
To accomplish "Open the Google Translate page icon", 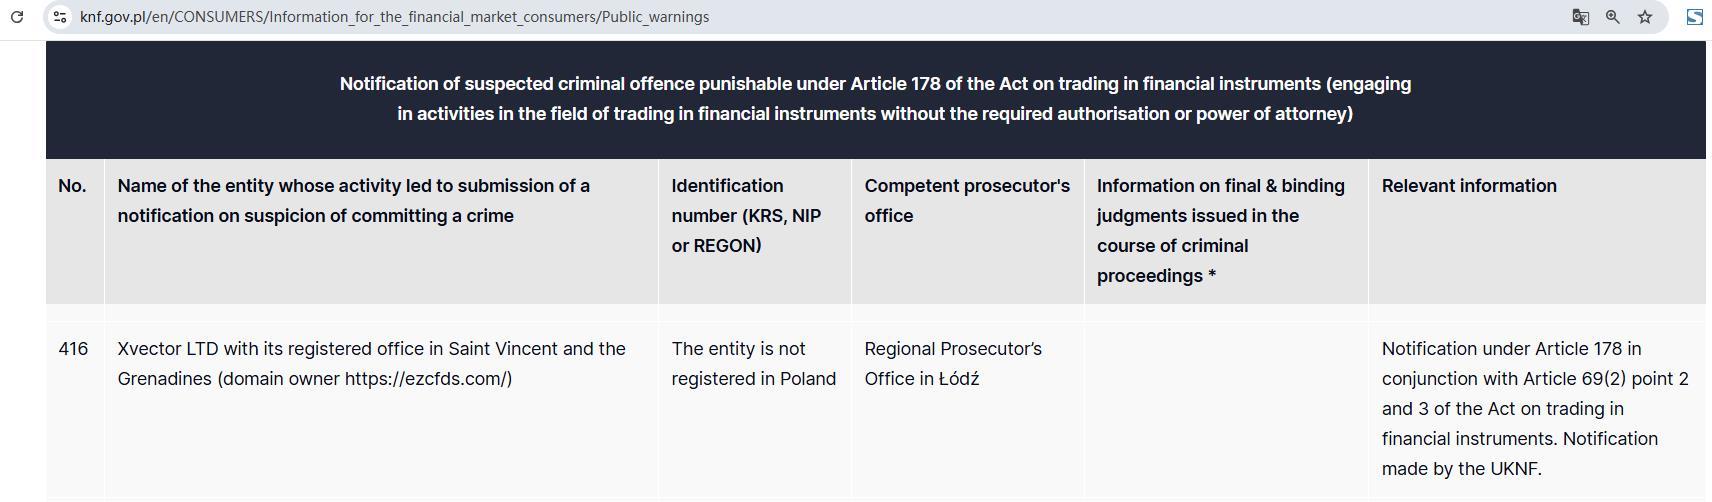I will click(1580, 17).
